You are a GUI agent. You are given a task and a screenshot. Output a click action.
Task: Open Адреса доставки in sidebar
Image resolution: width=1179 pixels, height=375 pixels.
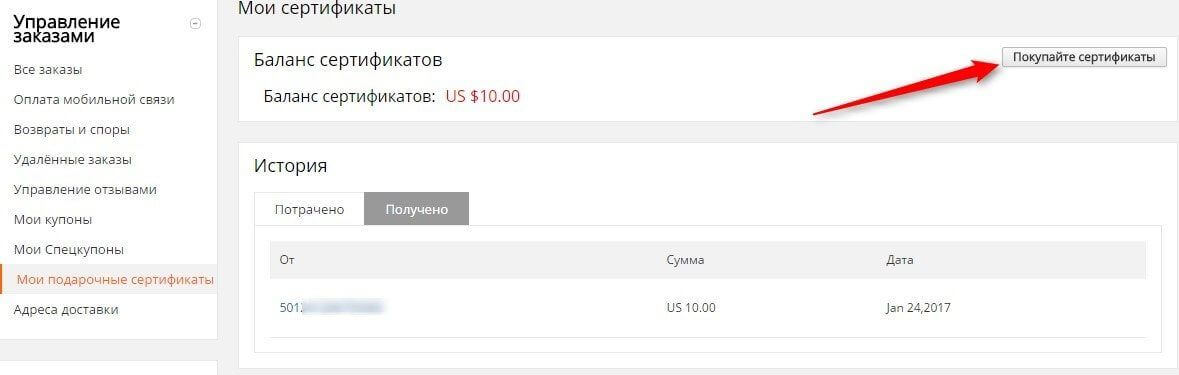tap(66, 310)
